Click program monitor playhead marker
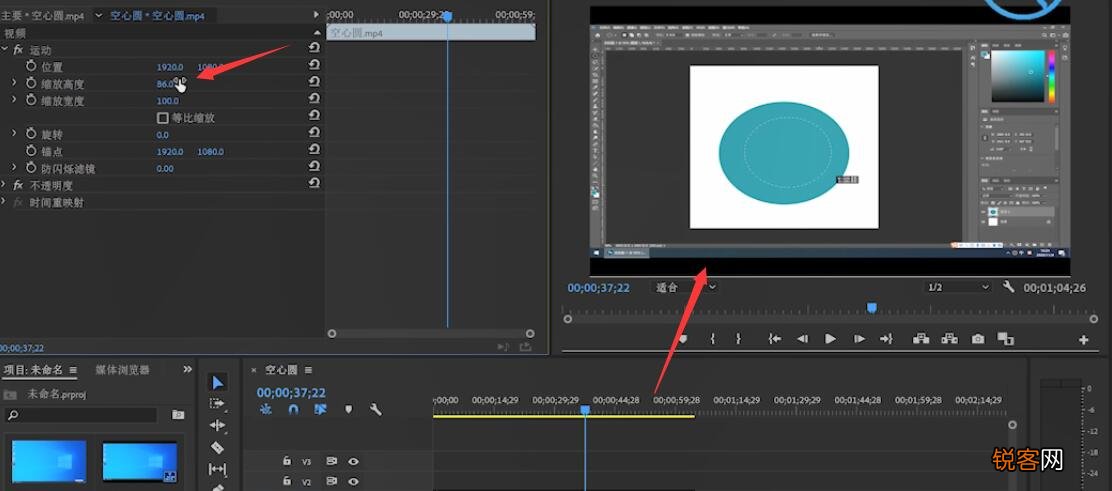 (872, 307)
